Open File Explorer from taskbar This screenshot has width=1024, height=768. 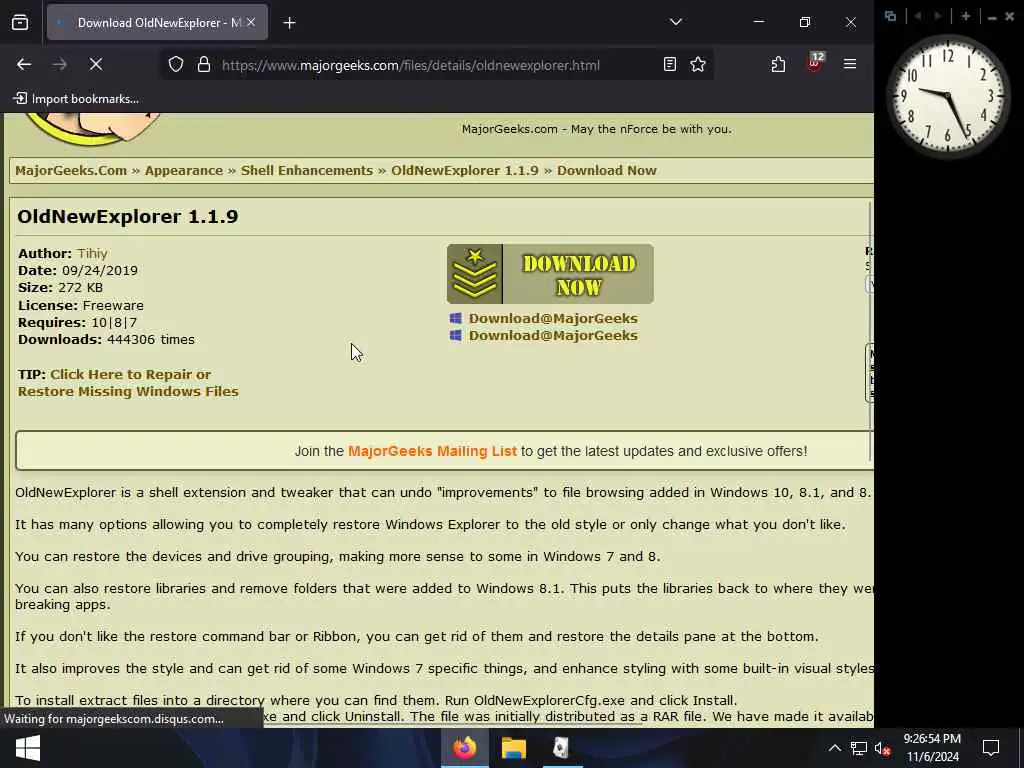(514, 748)
